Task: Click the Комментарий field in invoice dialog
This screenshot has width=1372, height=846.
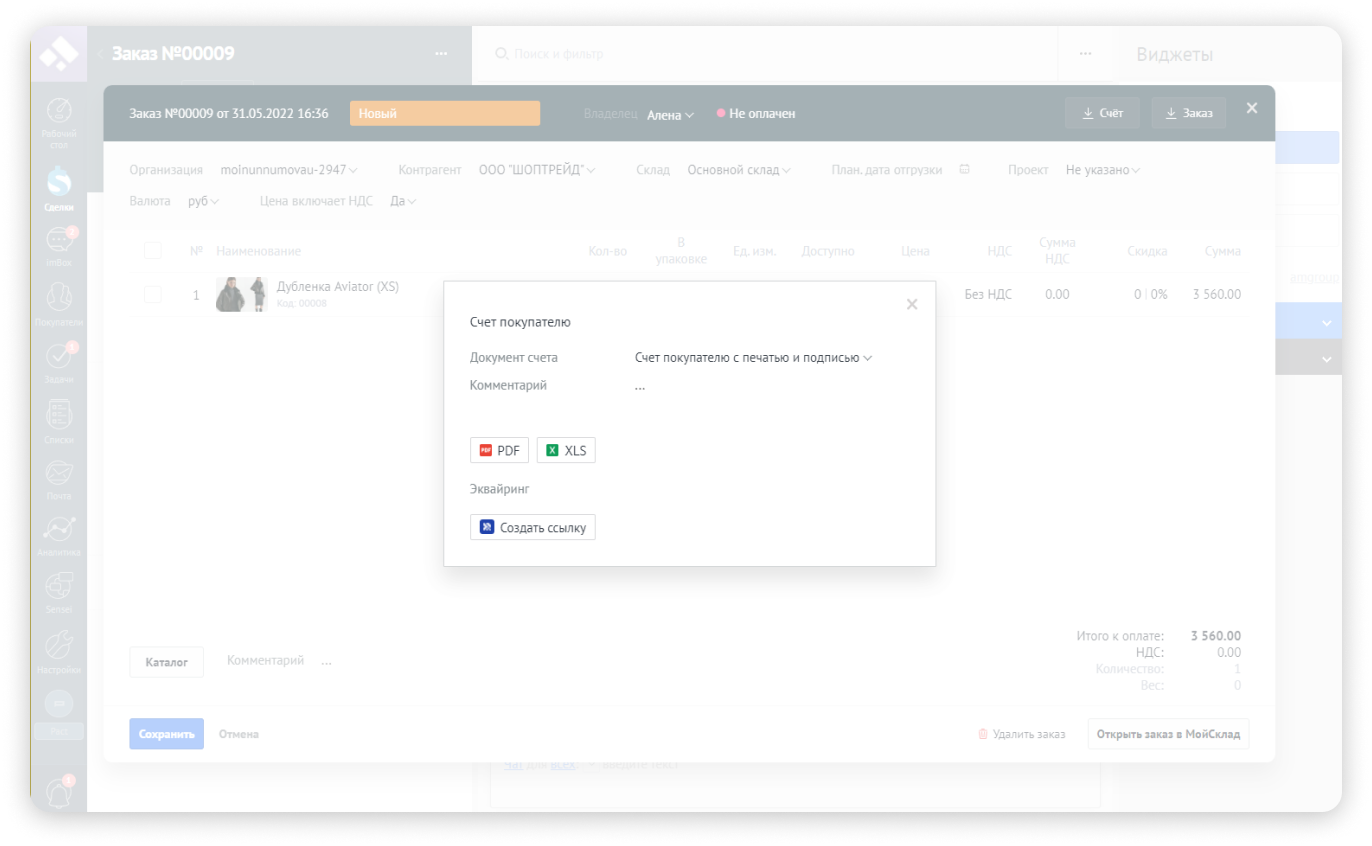Action: [640, 386]
